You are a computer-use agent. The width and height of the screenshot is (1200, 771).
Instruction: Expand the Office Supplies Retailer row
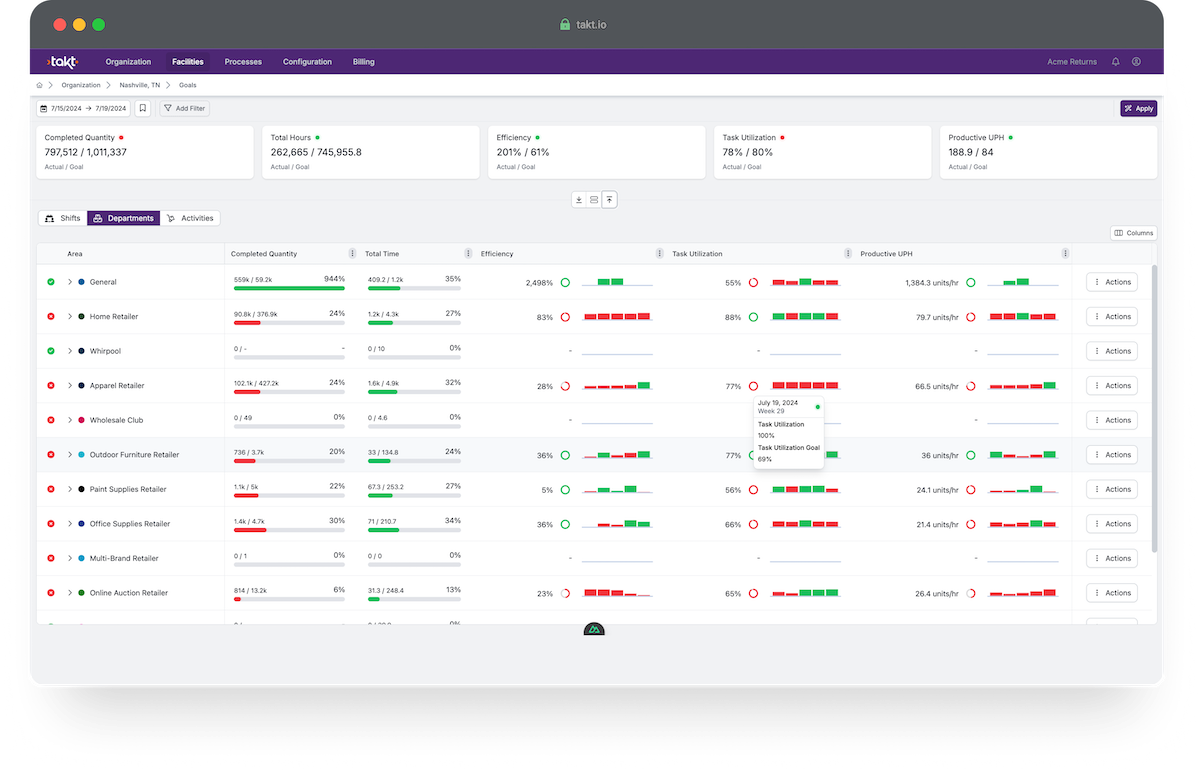click(x=70, y=524)
